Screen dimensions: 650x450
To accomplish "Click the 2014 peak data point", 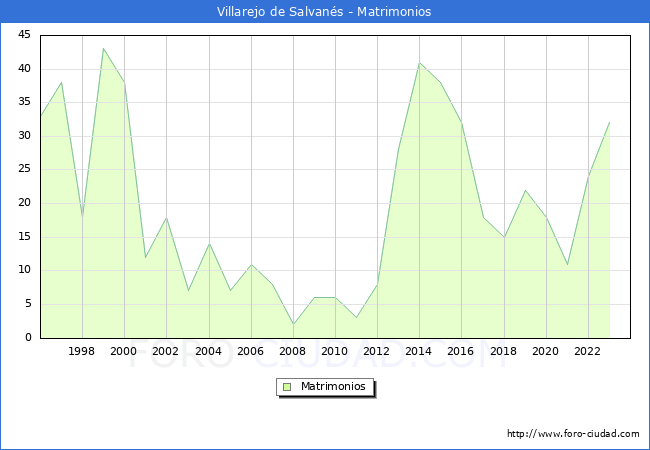I will click(419, 63).
